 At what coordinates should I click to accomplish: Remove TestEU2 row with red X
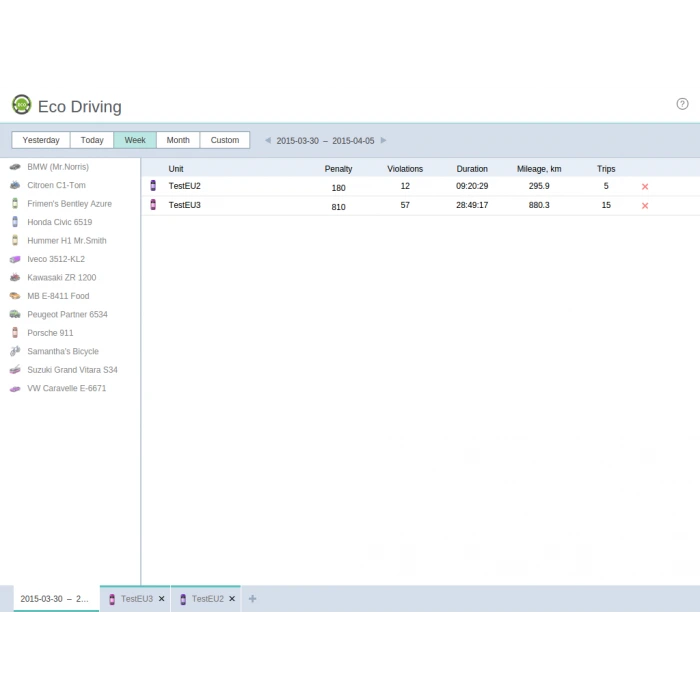pyautogui.click(x=644, y=187)
